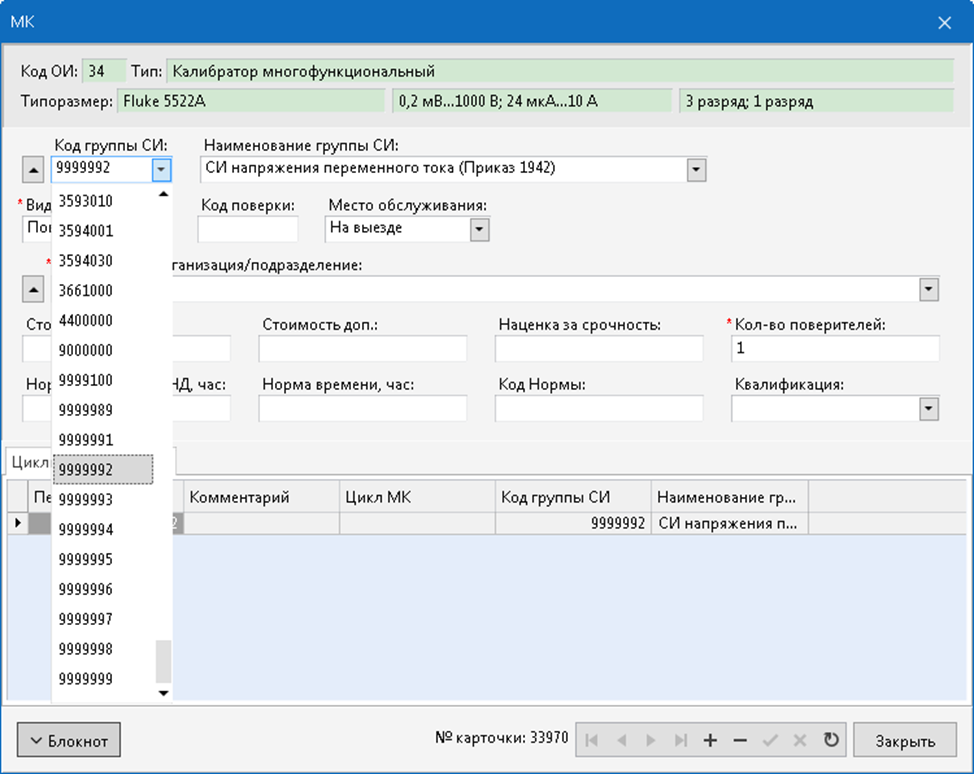Click Fluke 5522A типоразмер field
This screenshot has height=774, width=974.
(x=251, y=101)
